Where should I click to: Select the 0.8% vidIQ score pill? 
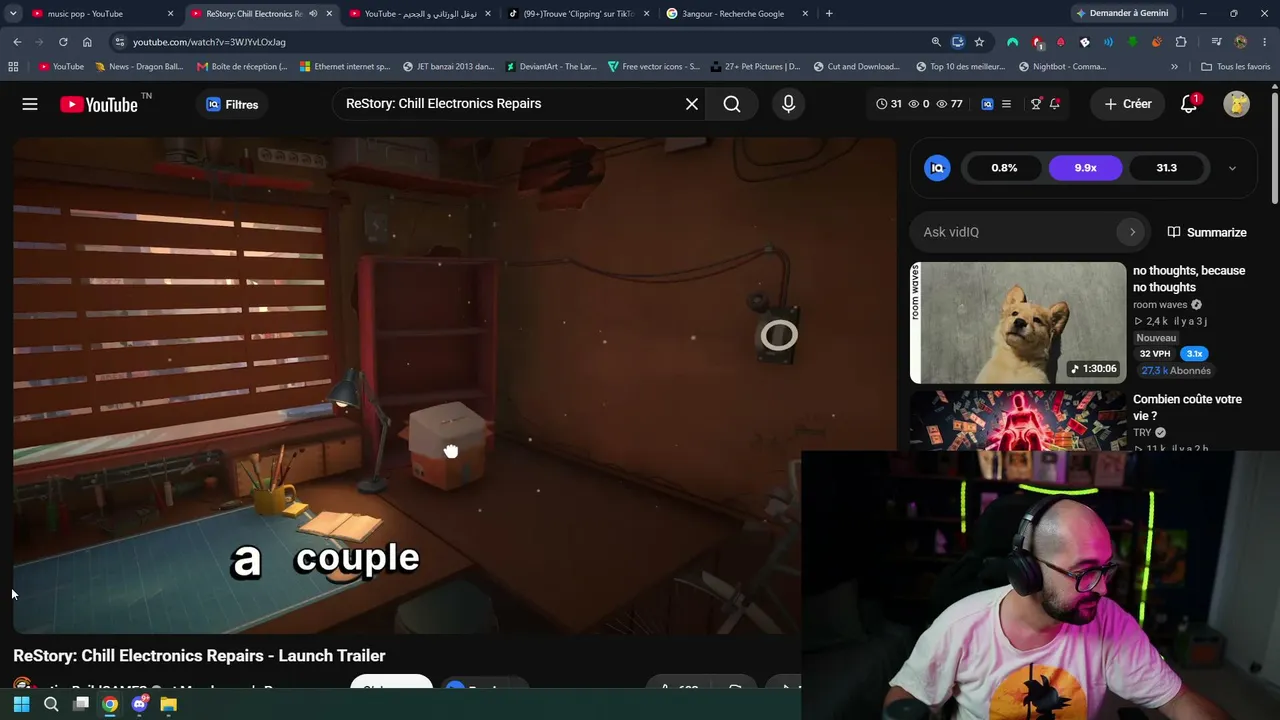1004,168
